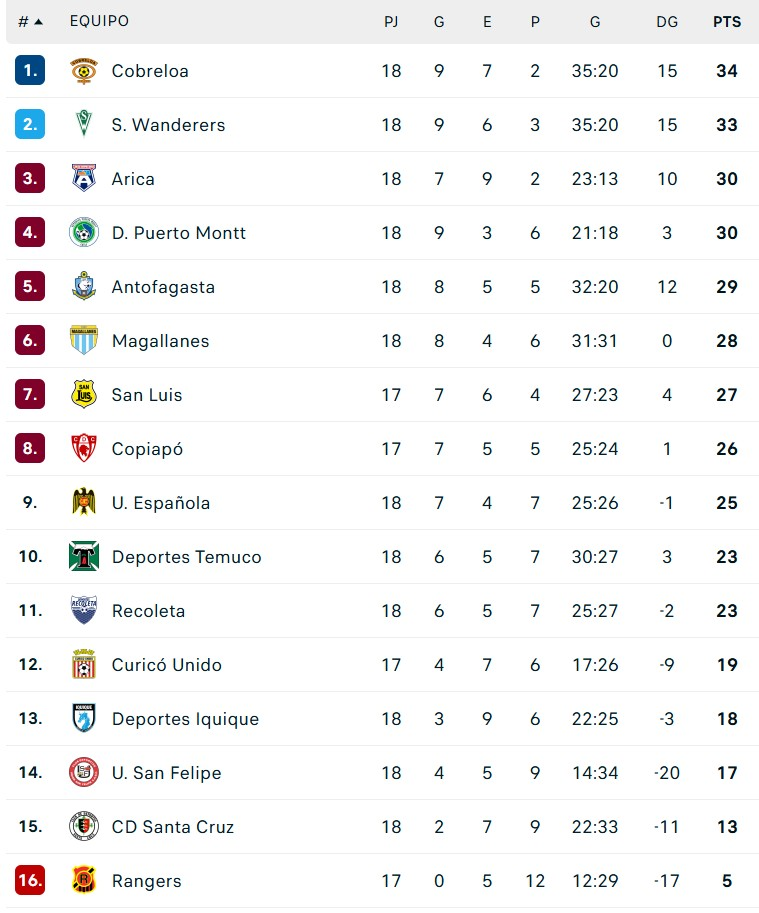Screen dimensions: 759x913
Task: Open the Copiapó team link
Action: pyautogui.click(x=147, y=449)
